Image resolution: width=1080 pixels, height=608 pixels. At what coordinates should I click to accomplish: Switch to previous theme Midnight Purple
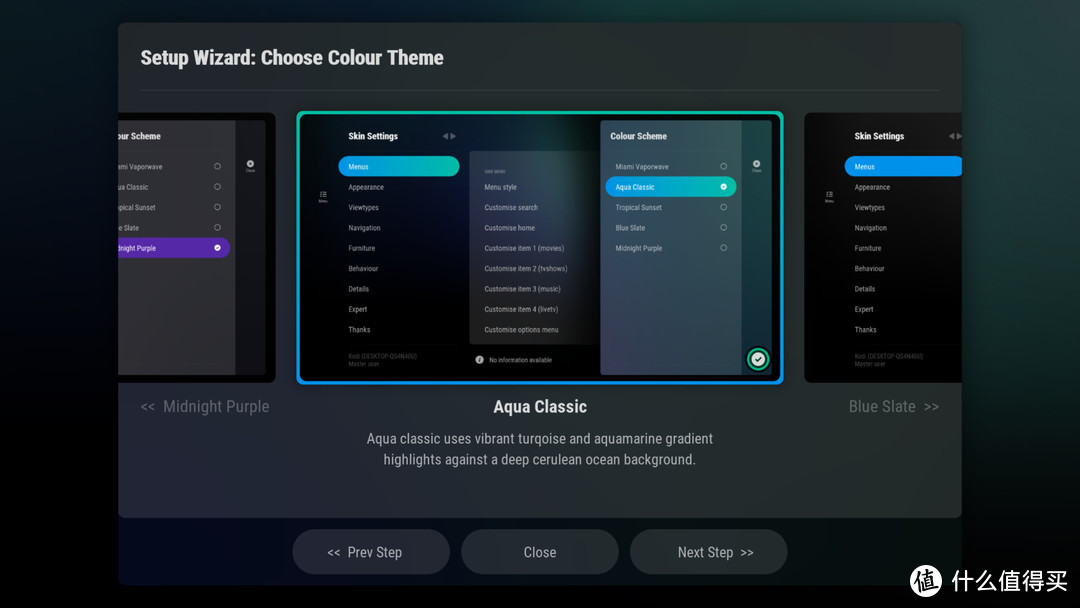point(205,406)
